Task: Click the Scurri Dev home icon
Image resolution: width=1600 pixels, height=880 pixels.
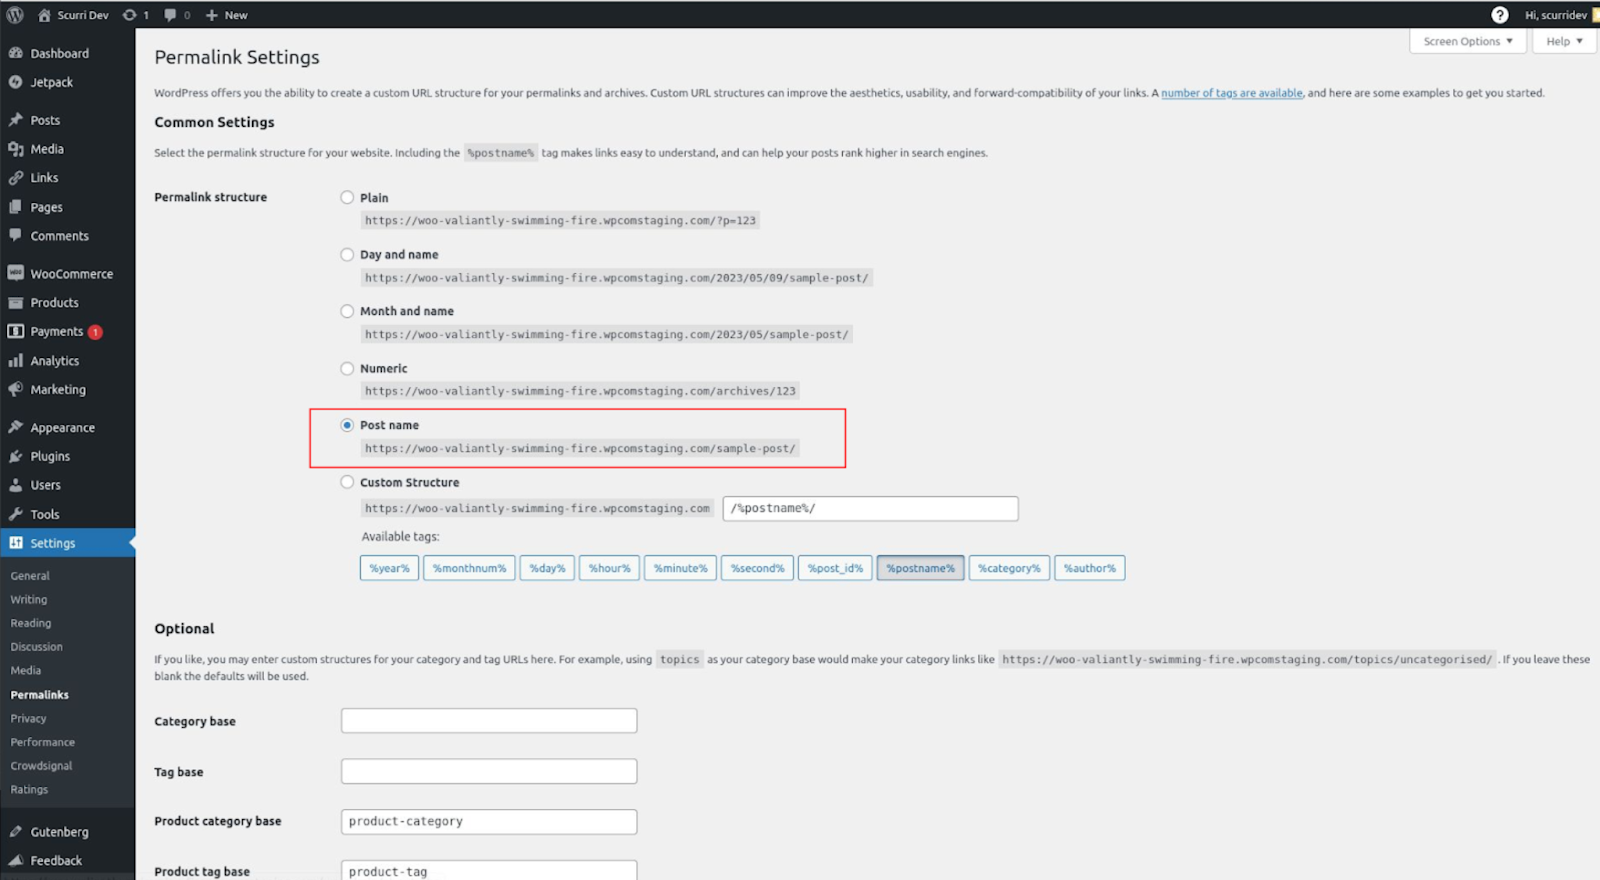Action: [44, 15]
